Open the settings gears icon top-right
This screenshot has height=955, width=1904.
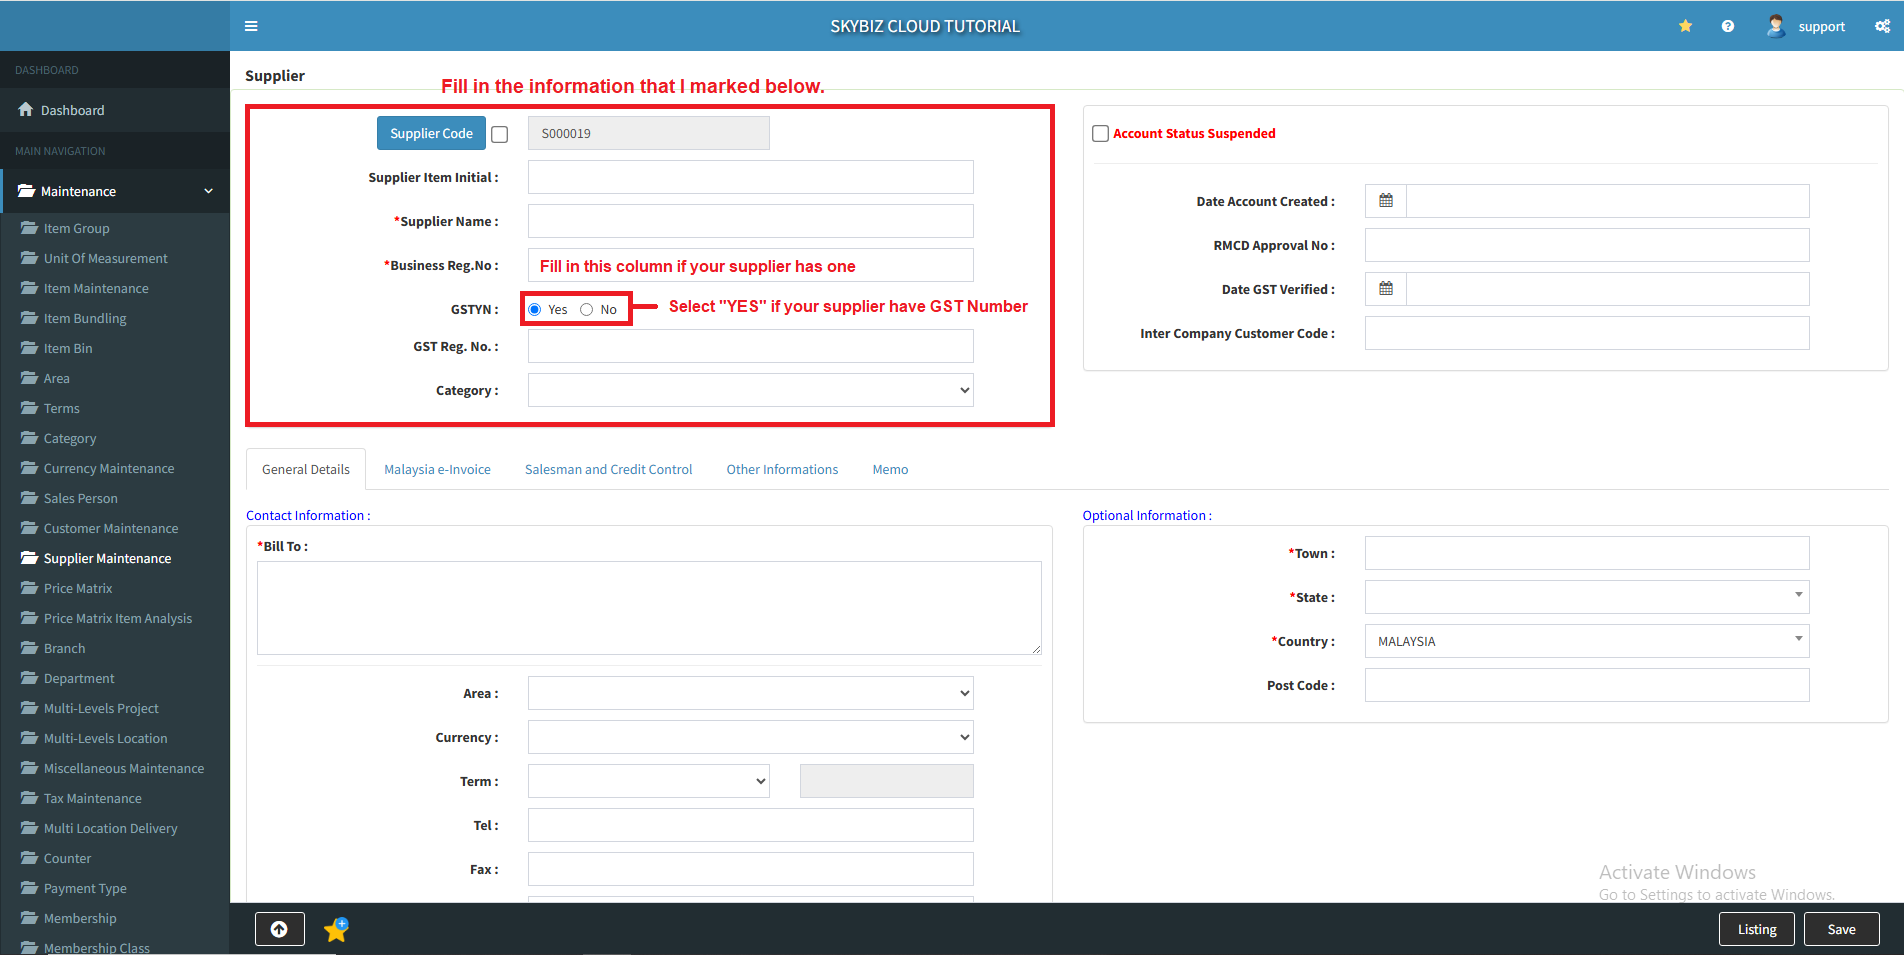(x=1882, y=26)
